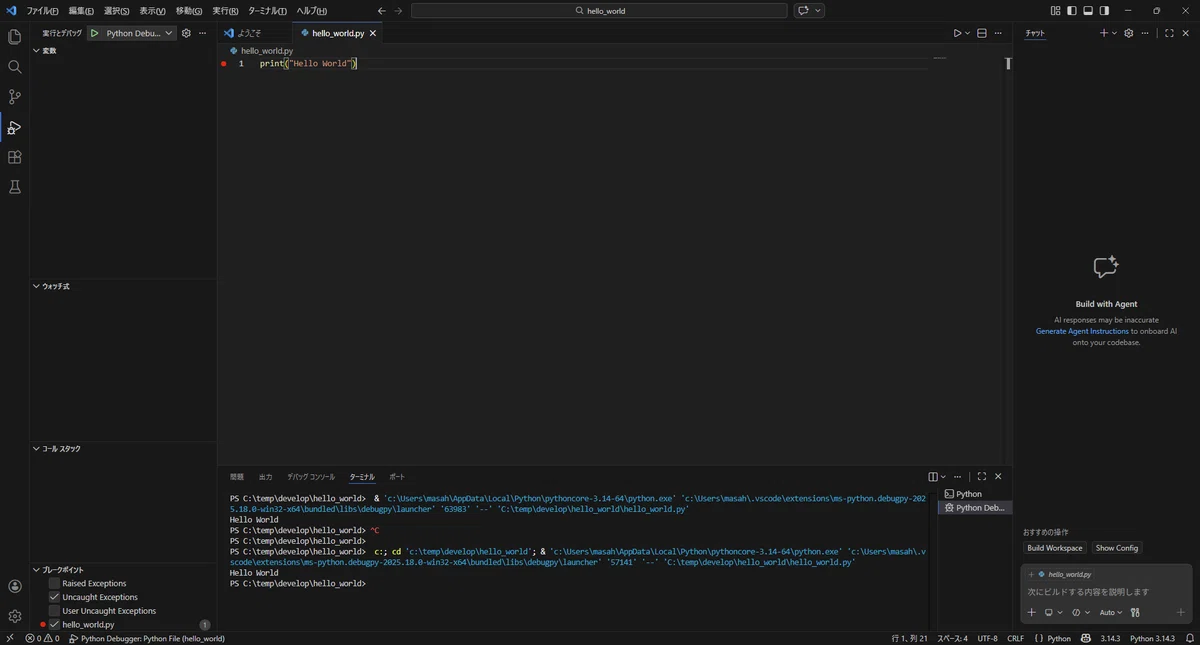This screenshot has height=645, width=1200.
Task: Open the debug view more actions ellipsis
Action: click(x=203, y=33)
